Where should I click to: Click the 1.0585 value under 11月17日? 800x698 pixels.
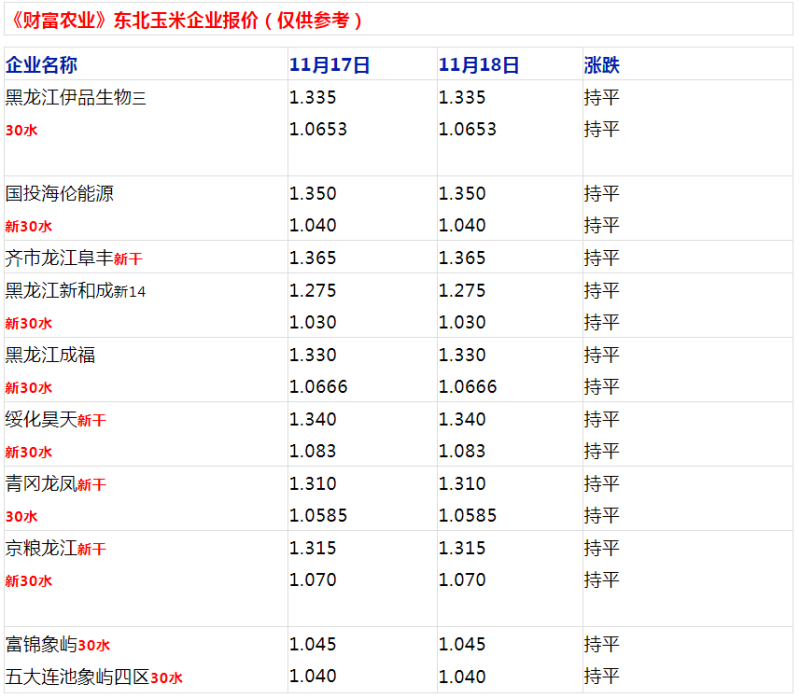[318, 515]
